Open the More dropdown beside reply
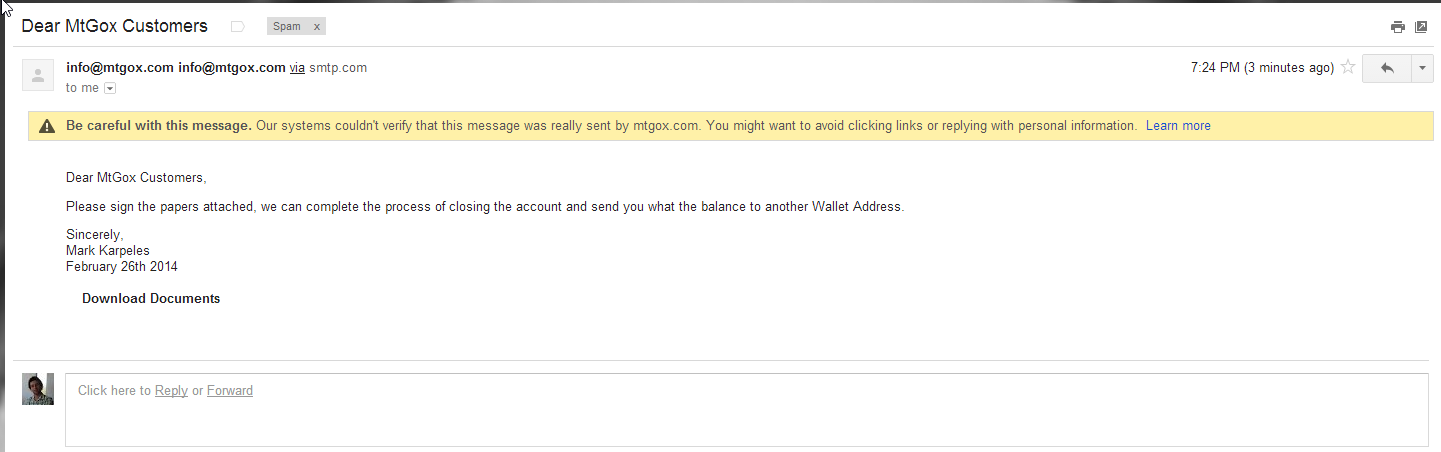 tap(1422, 68)
